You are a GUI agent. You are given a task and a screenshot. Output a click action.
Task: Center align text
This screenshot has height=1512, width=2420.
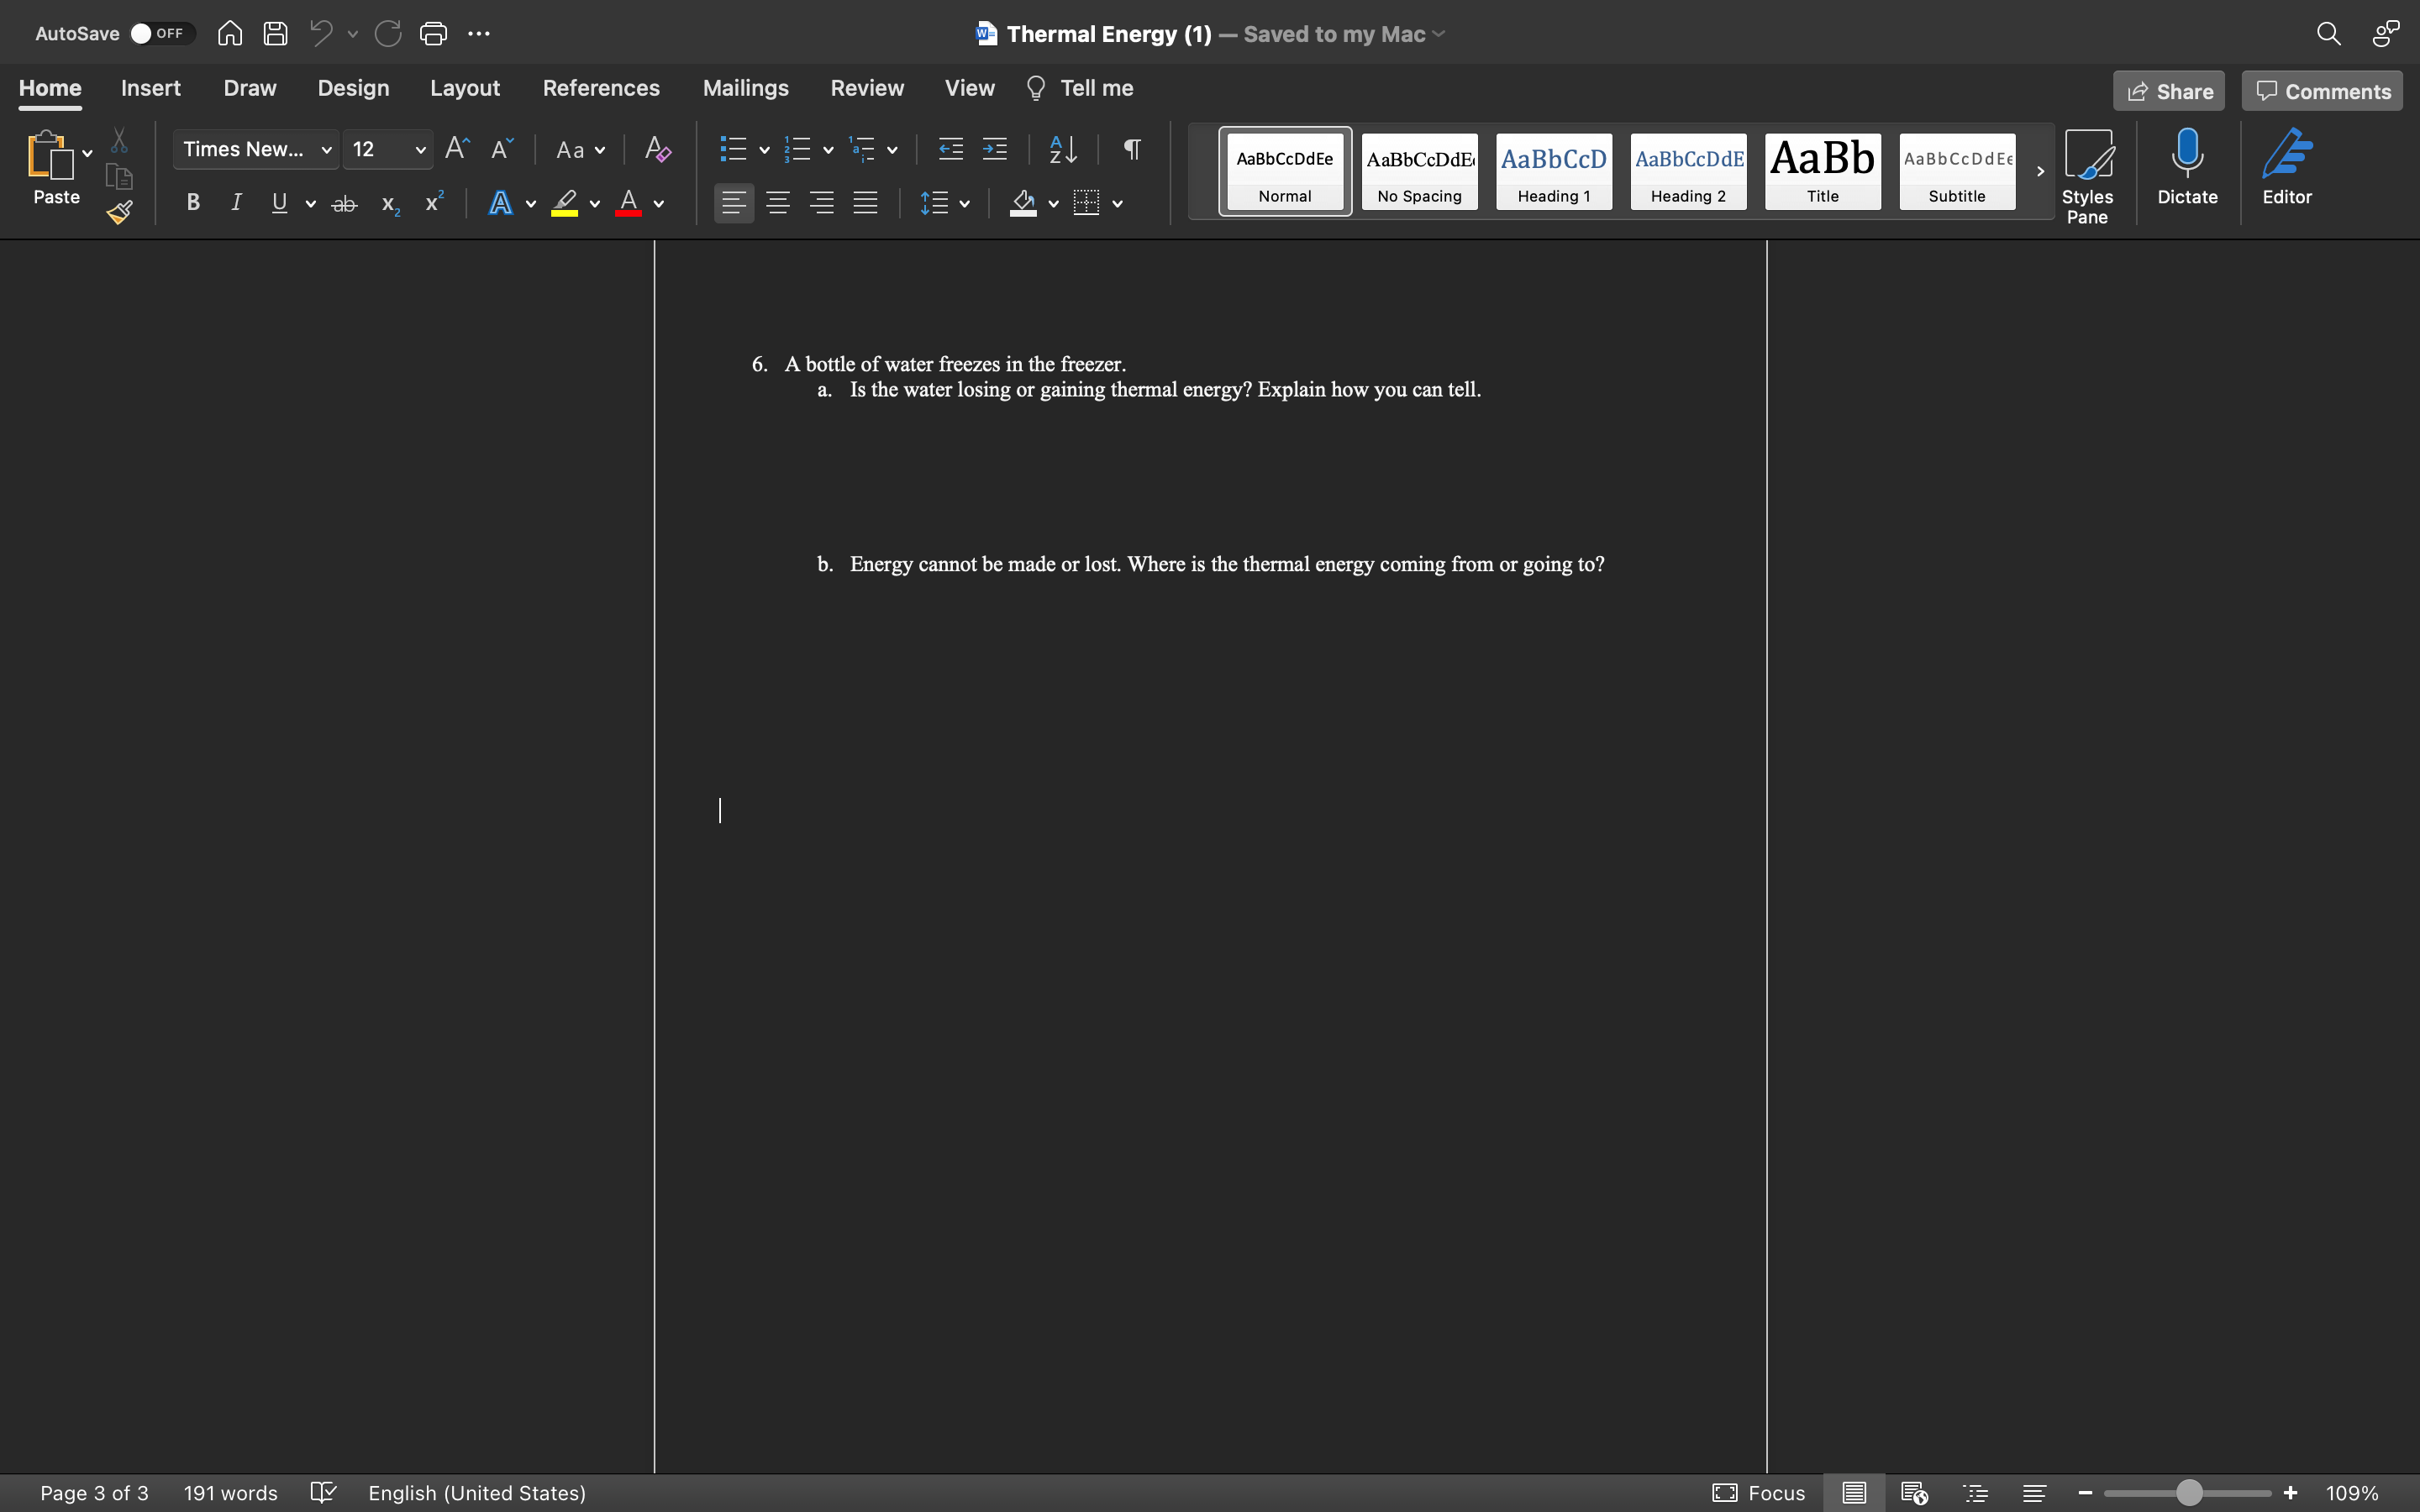[777, 203]
